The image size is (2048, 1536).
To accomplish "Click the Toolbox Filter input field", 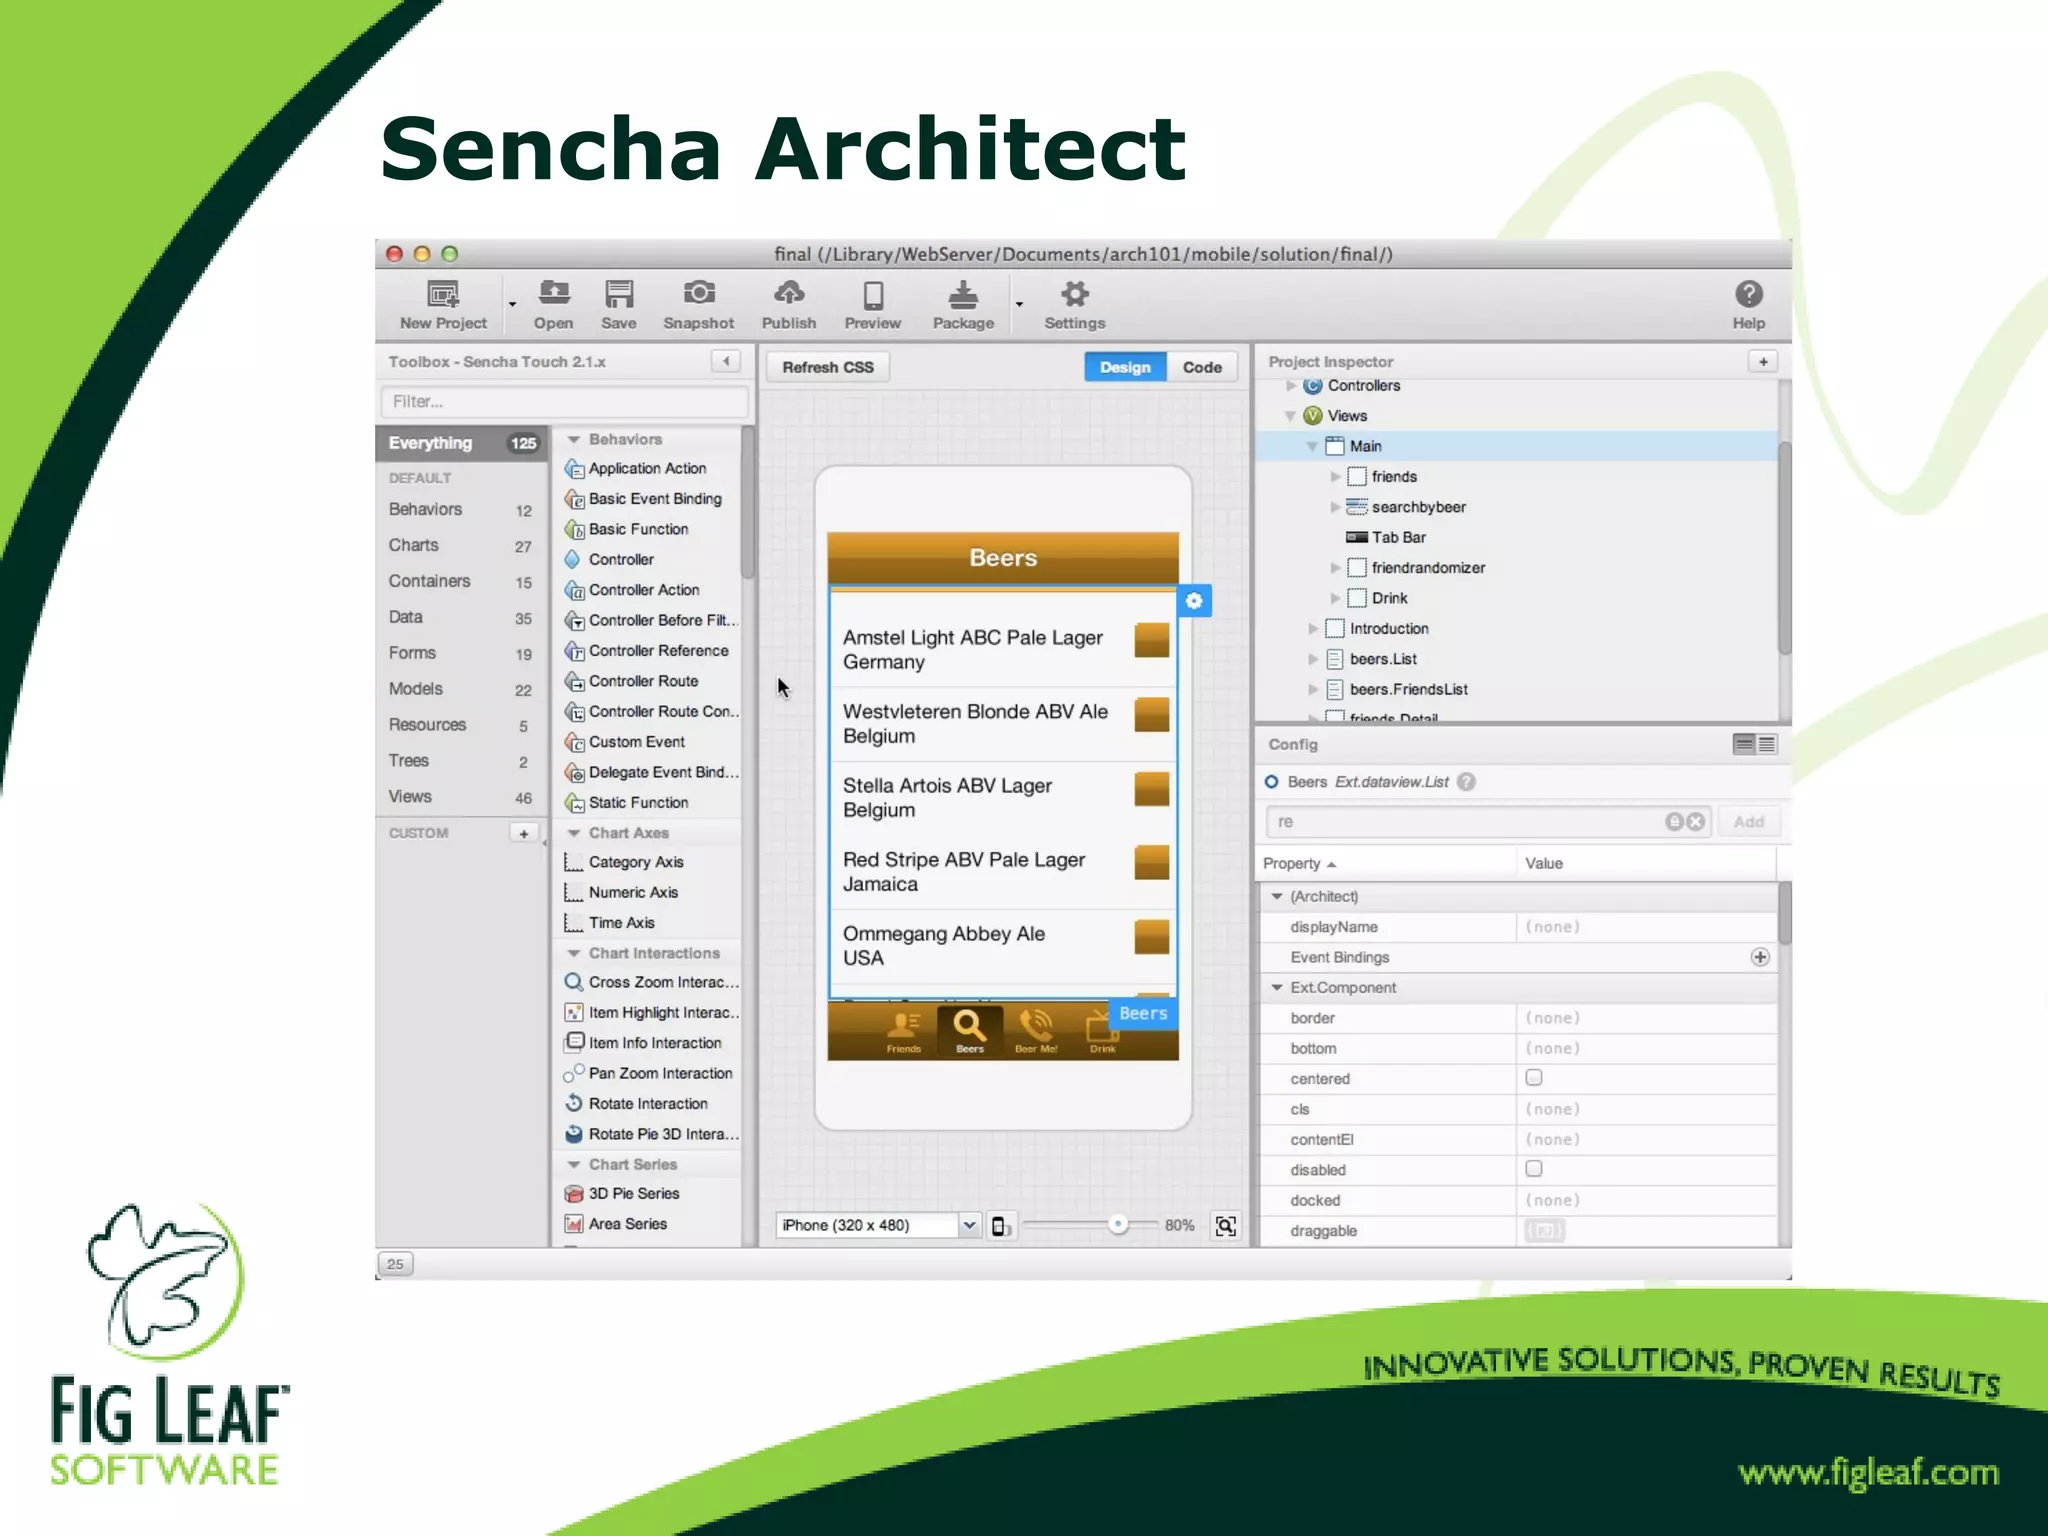I will coord(564,401).
